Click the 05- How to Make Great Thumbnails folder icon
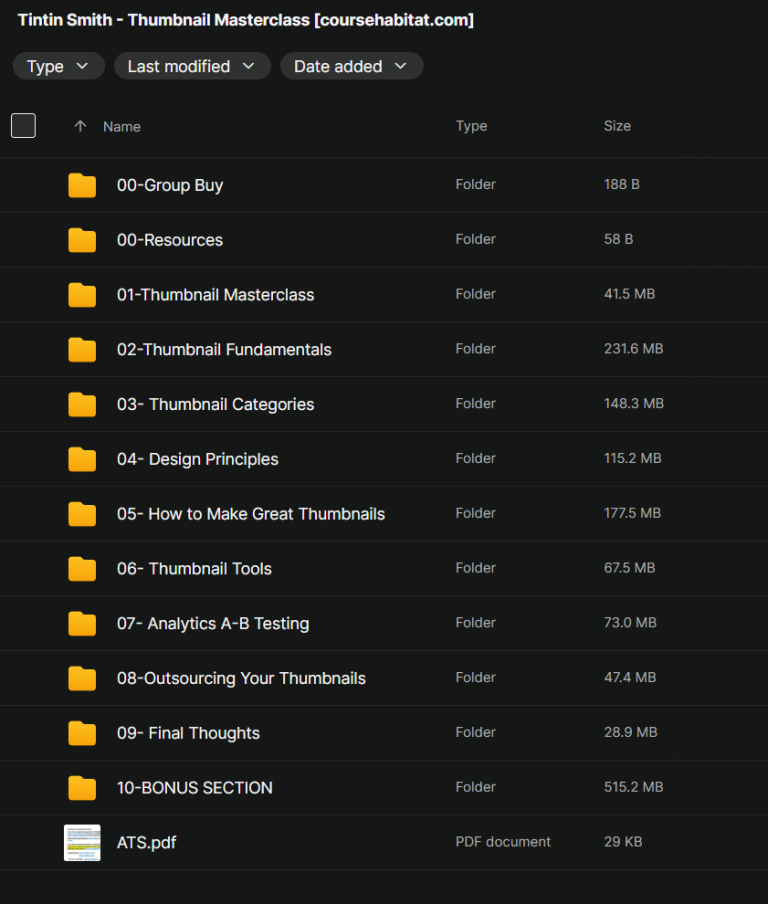The width and height of the screenshot is (768, 904). point(82,514)
